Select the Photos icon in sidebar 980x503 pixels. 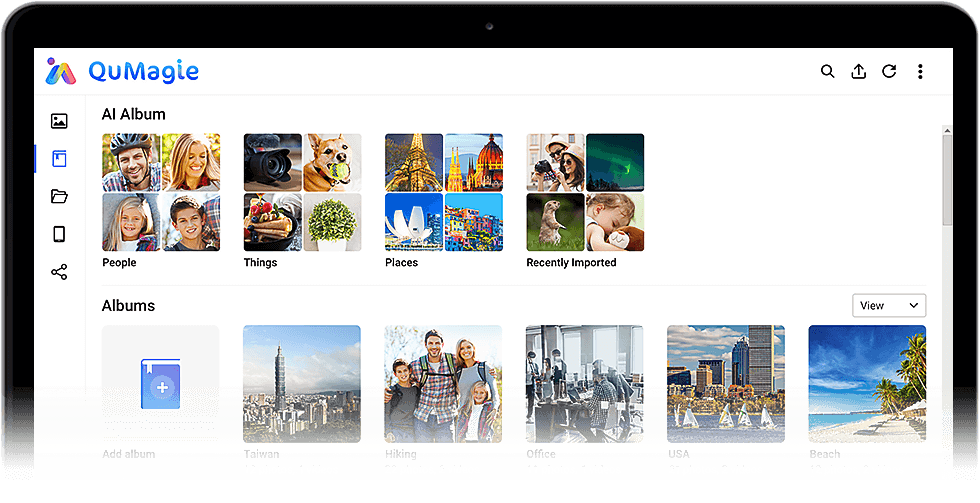[59, 121]
